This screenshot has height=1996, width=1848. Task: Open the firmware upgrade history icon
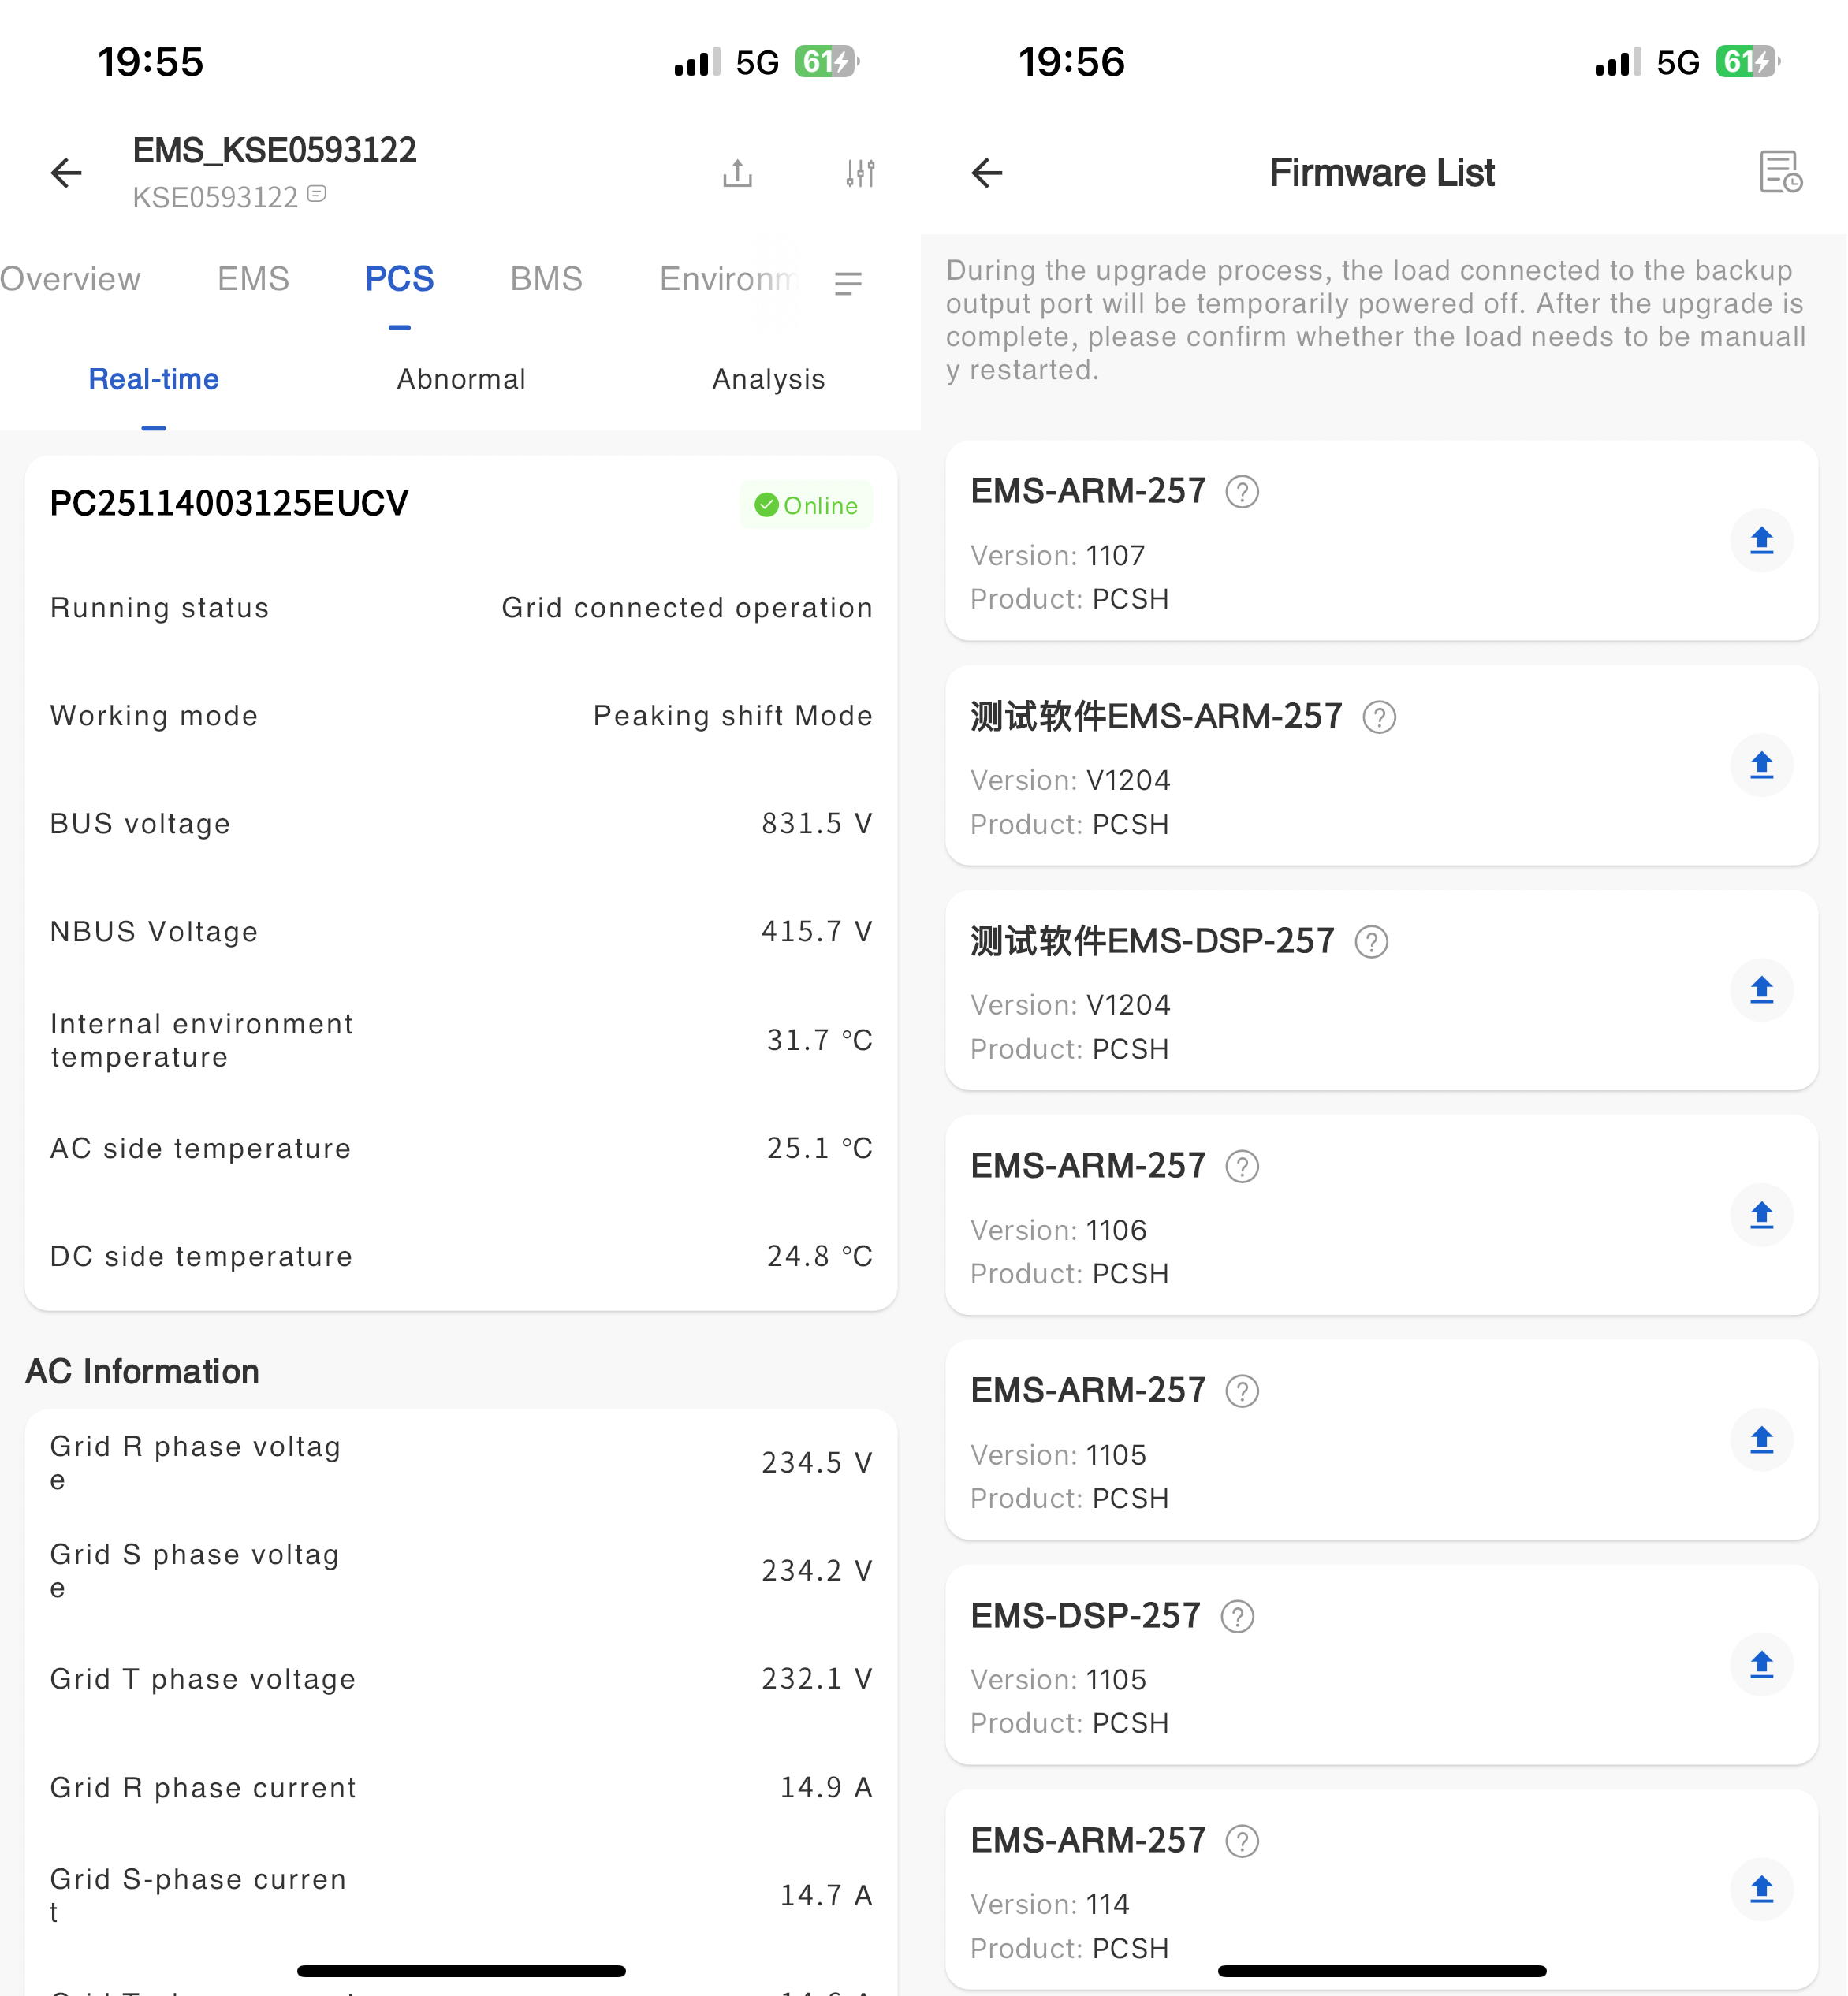(1780, 172)
